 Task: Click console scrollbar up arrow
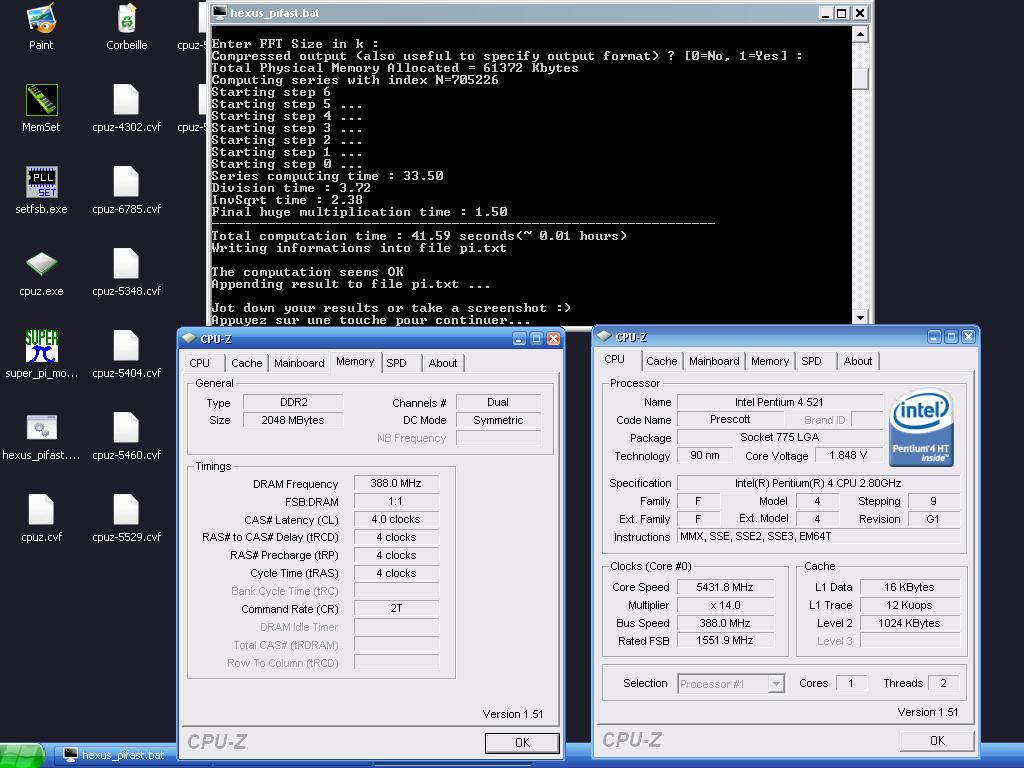coord(861,33)
